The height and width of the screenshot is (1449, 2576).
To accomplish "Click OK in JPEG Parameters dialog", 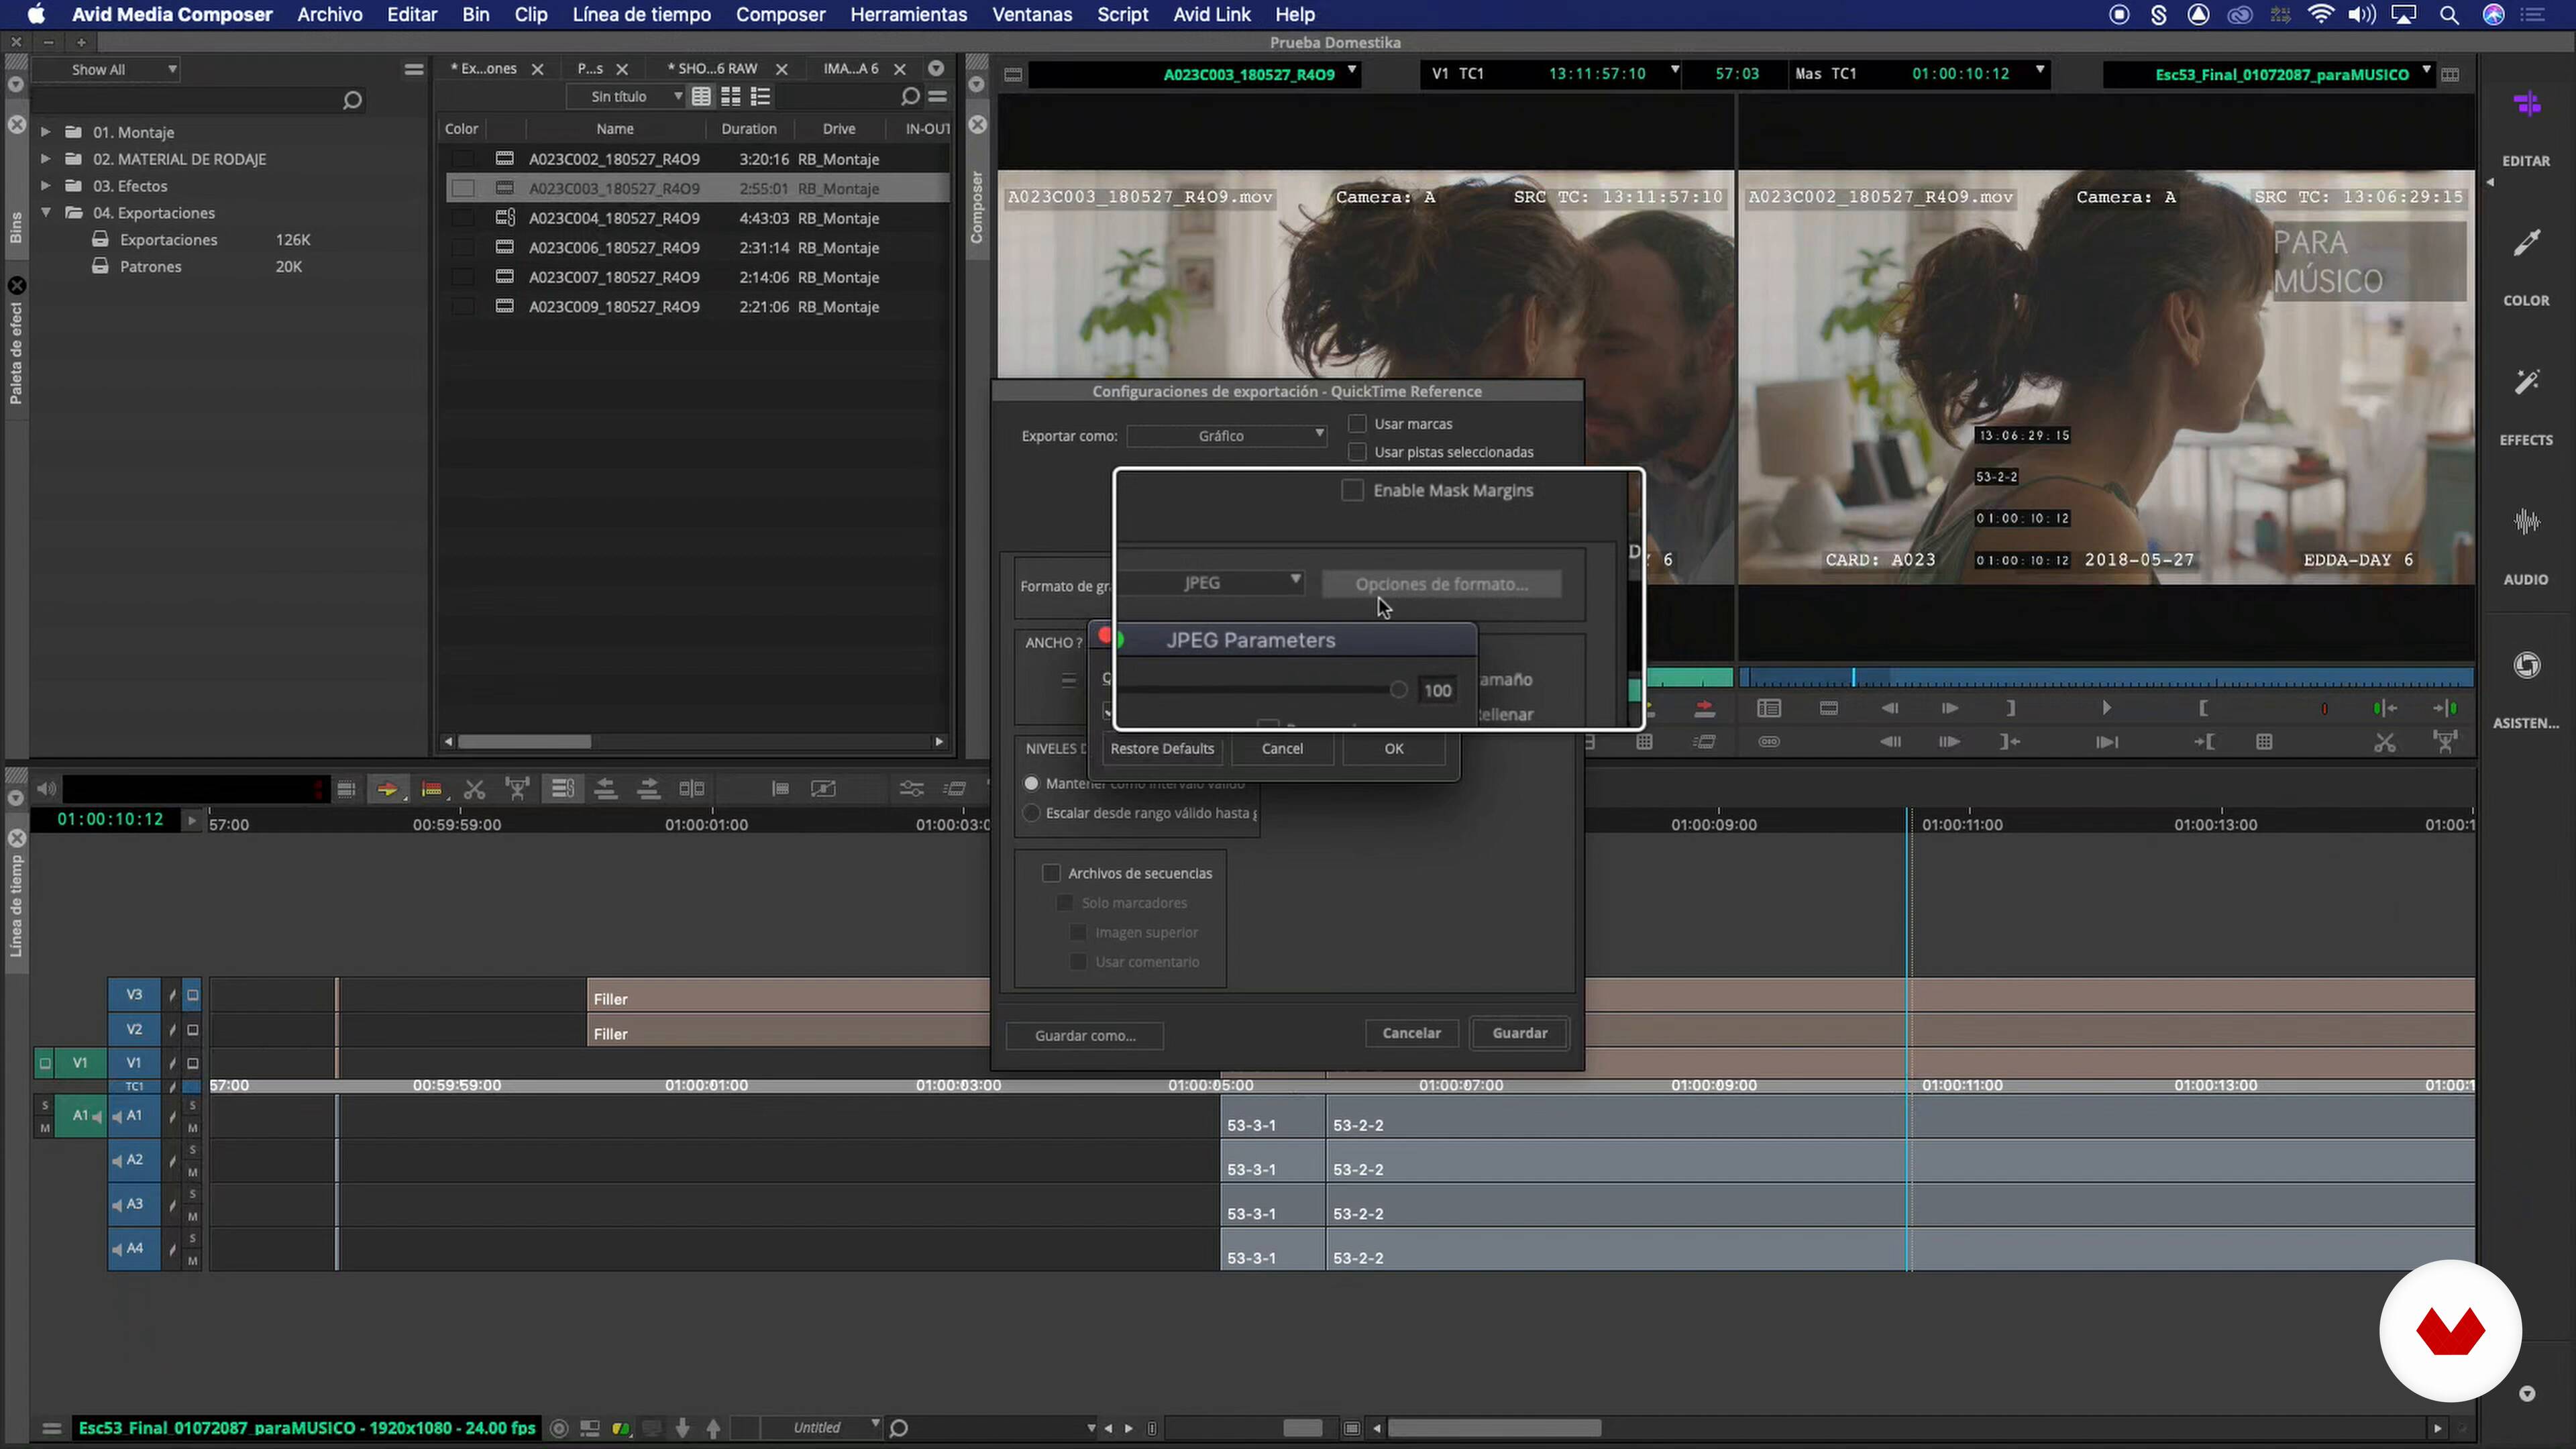I will point(1394,749).
